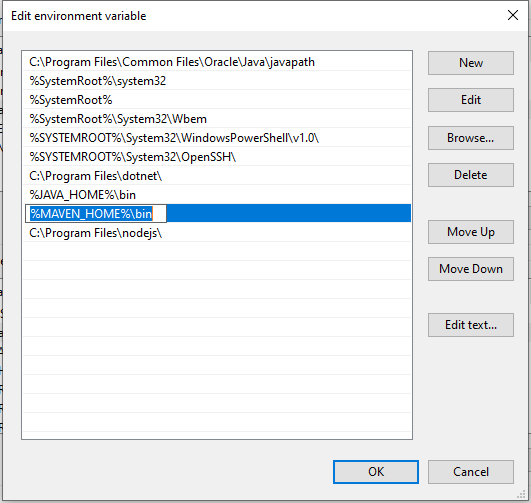Viewport: 531px width, 503px height.
Task: Click inside the %MAVEN_HOME%\bin edit field
Action: (x=96, y=214)
